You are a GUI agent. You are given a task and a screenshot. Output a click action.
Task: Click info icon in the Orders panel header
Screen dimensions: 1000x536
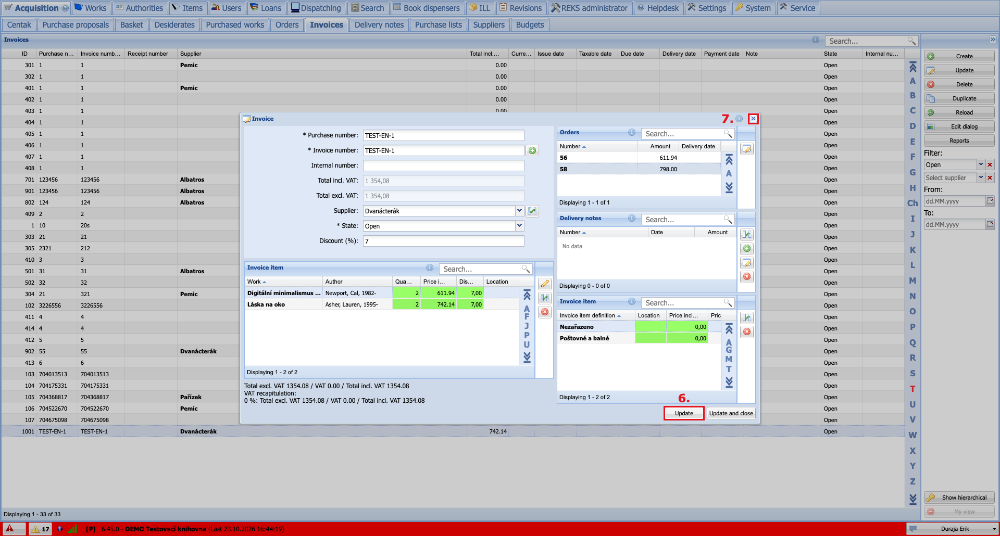pyautogui.click(x=631, y=133)
